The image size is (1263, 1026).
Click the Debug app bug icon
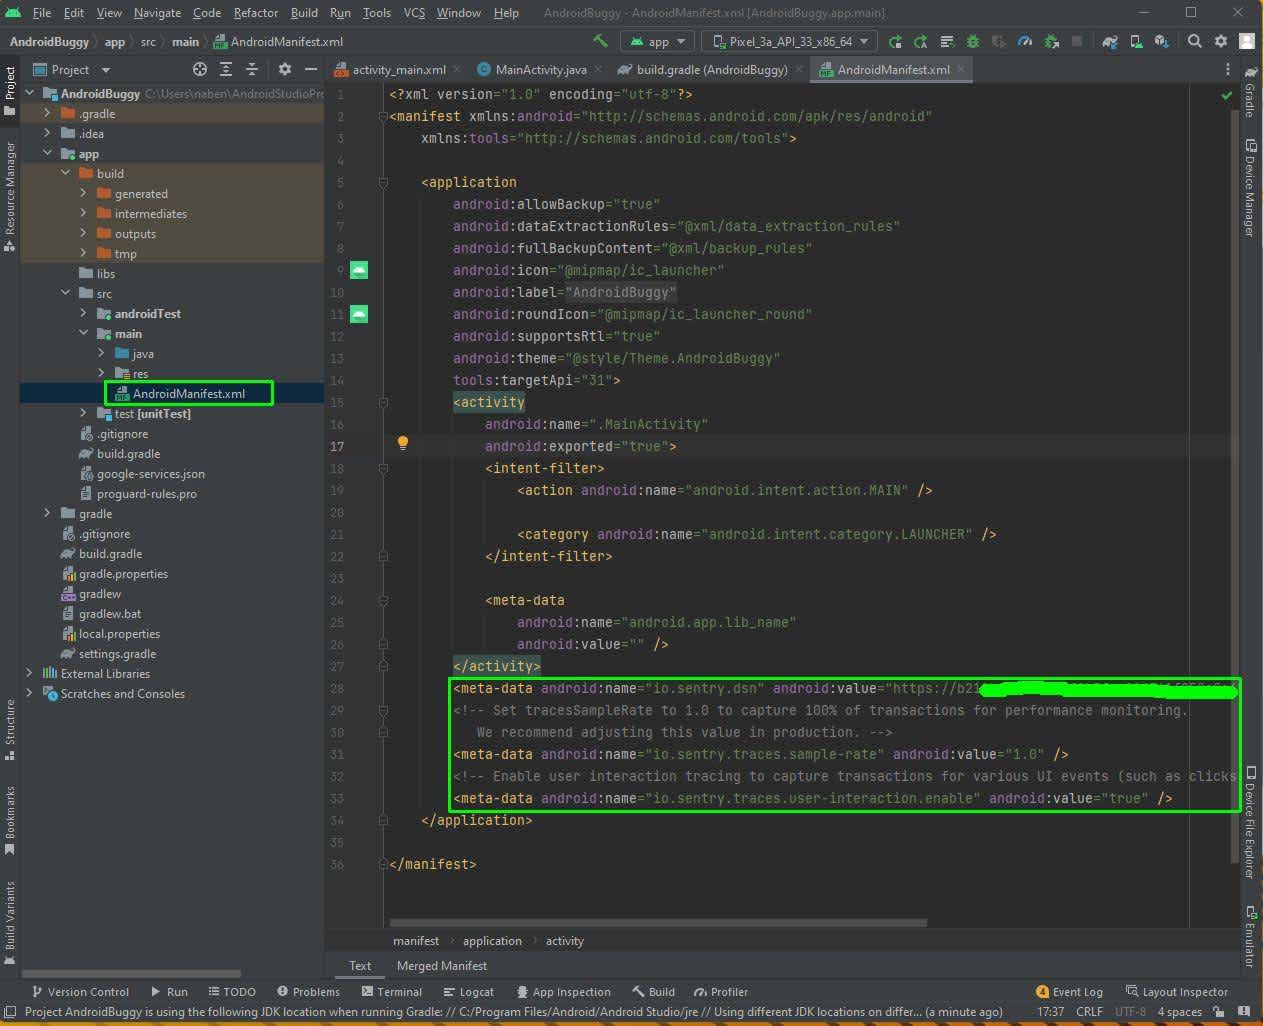click(x=973, y=41)
